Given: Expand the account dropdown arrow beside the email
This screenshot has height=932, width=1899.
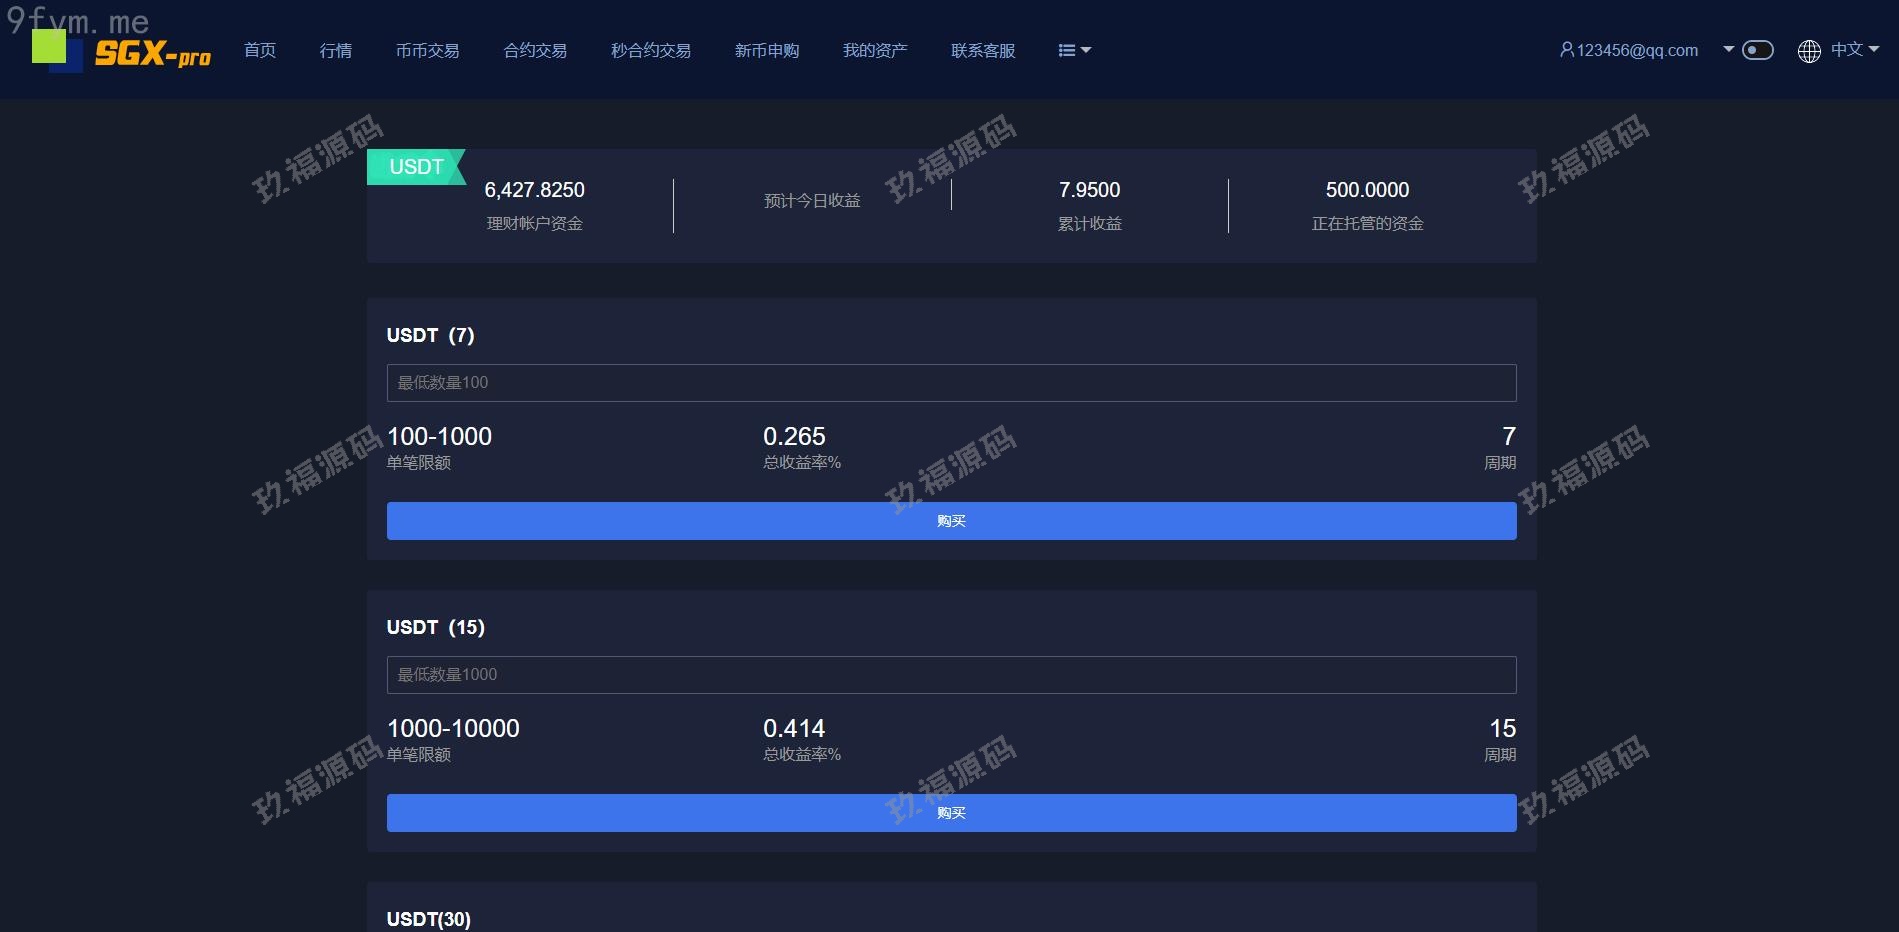Looking at the screenshot, I should 1728,49.
